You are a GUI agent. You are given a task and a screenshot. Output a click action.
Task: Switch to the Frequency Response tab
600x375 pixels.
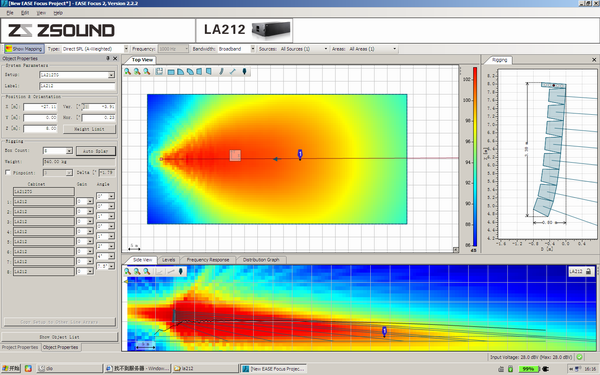208,259
